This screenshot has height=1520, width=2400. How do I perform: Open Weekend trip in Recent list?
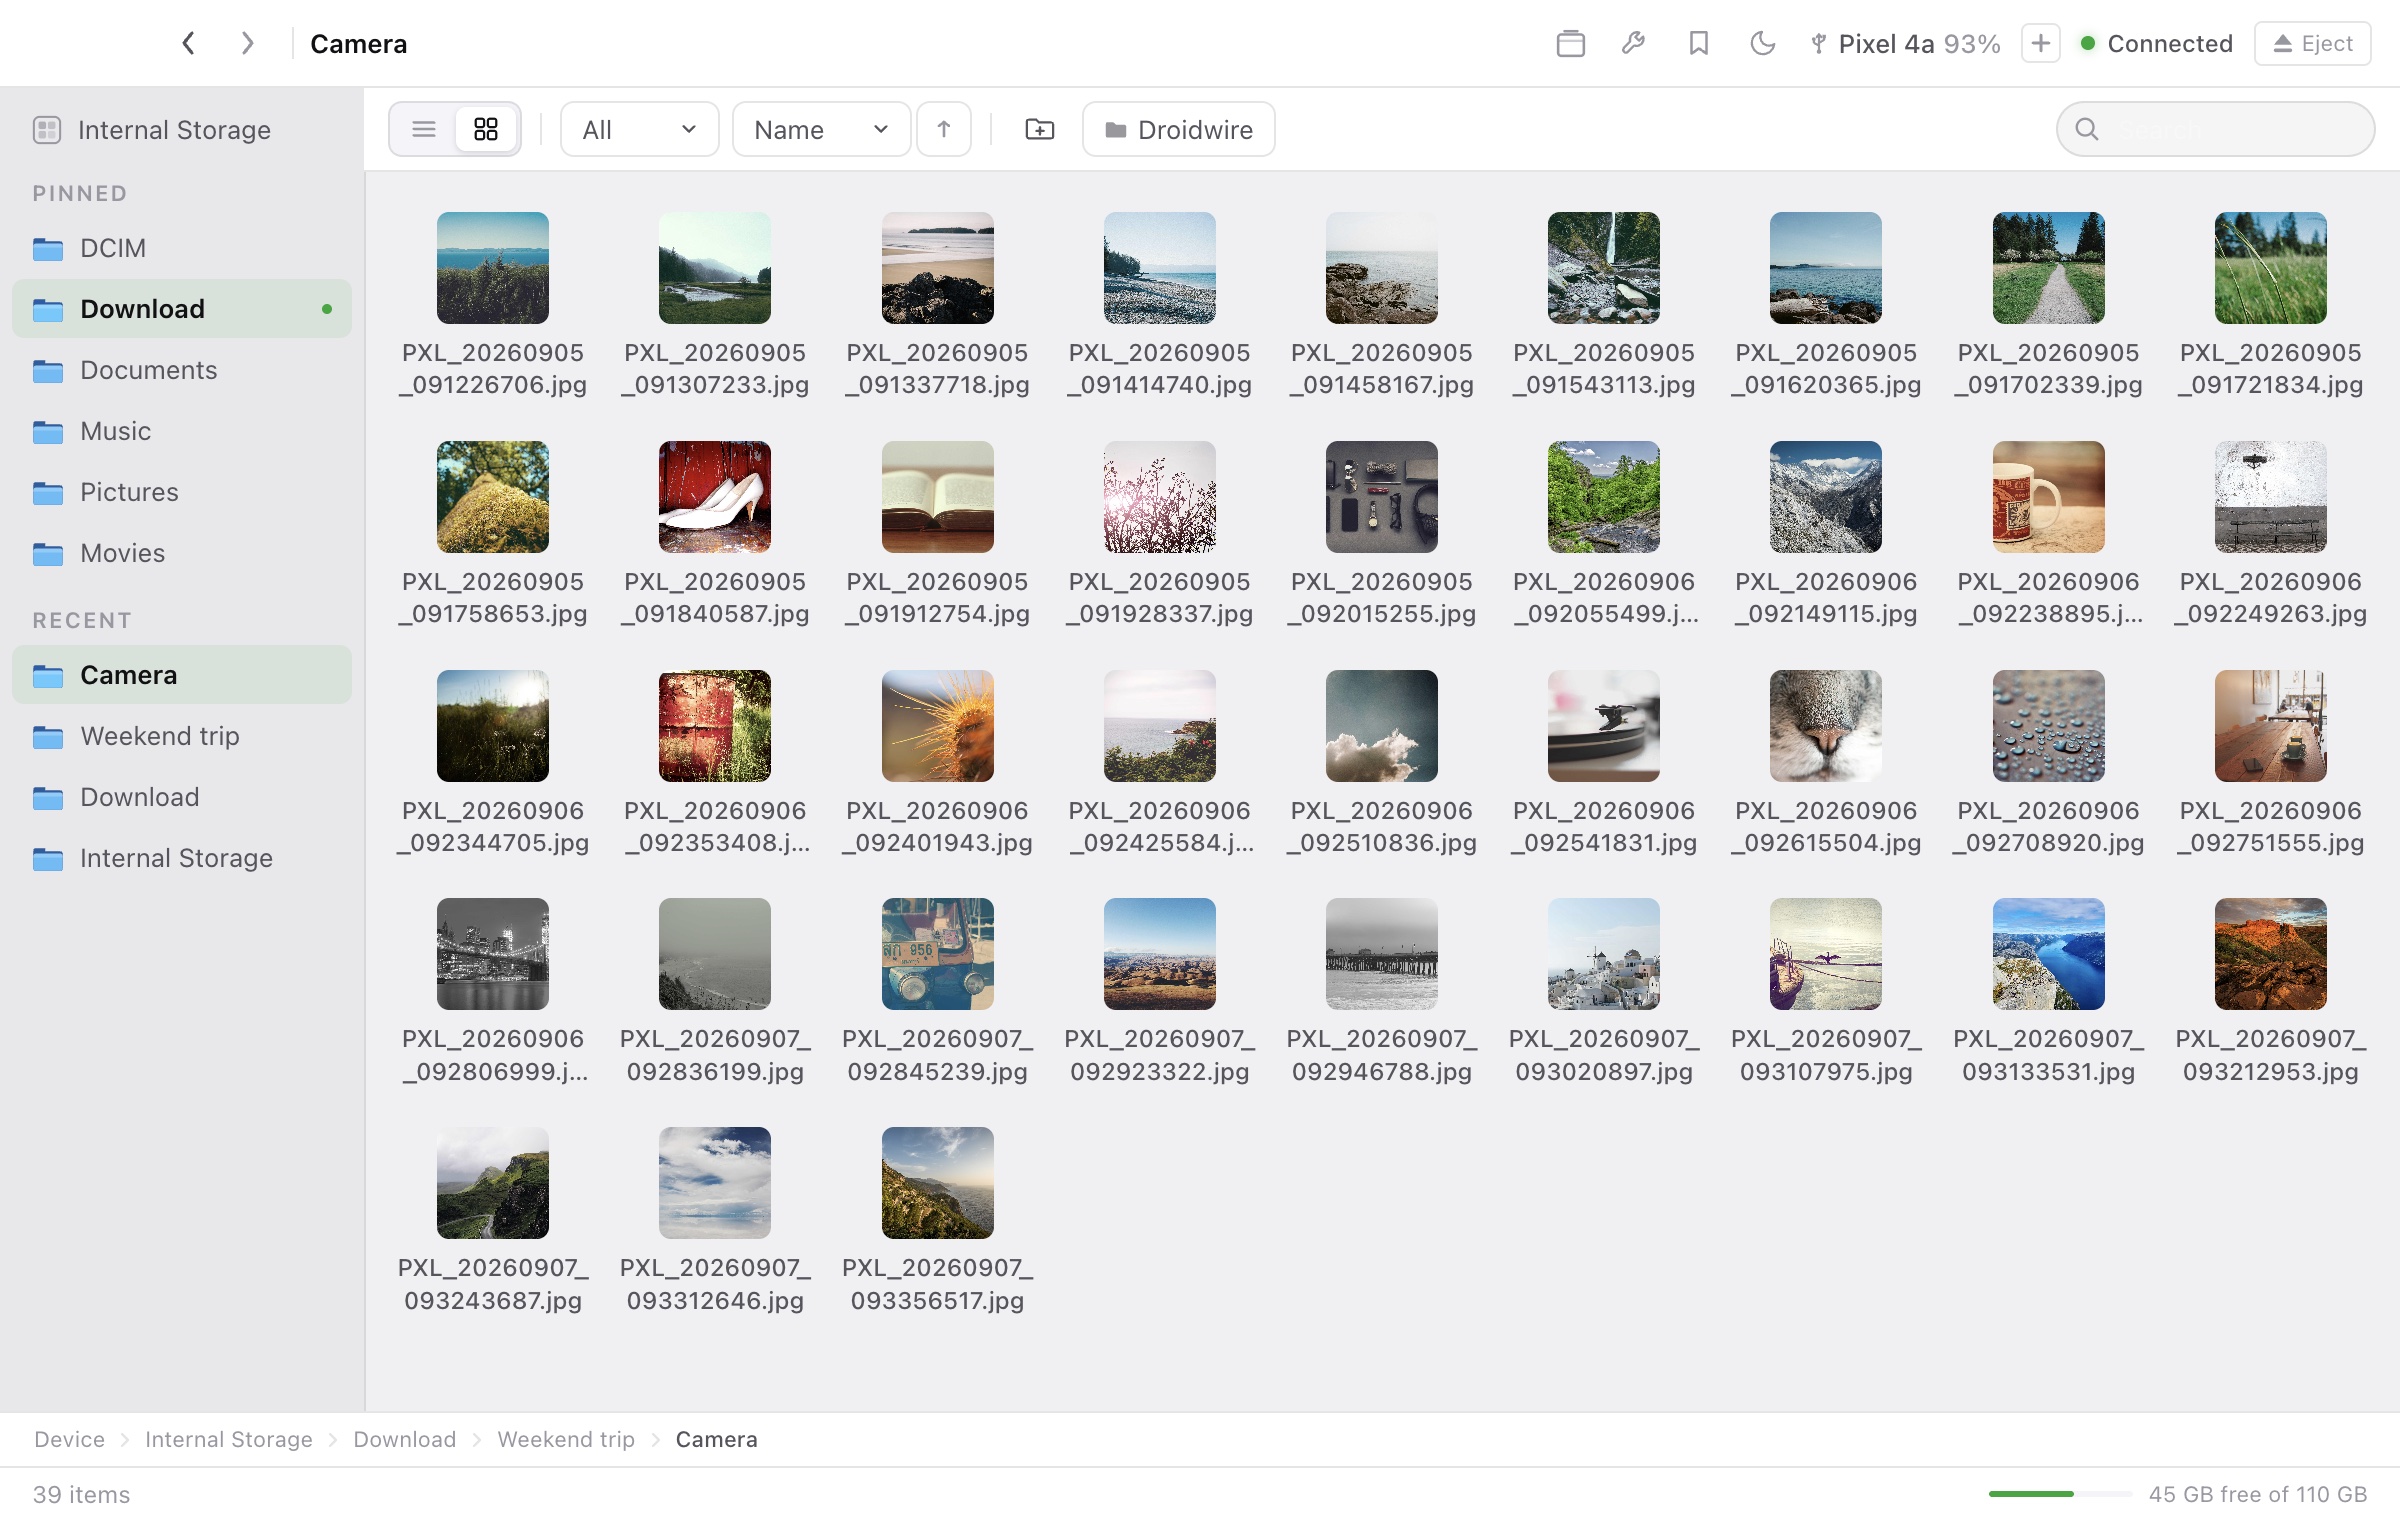click(182, 736)
